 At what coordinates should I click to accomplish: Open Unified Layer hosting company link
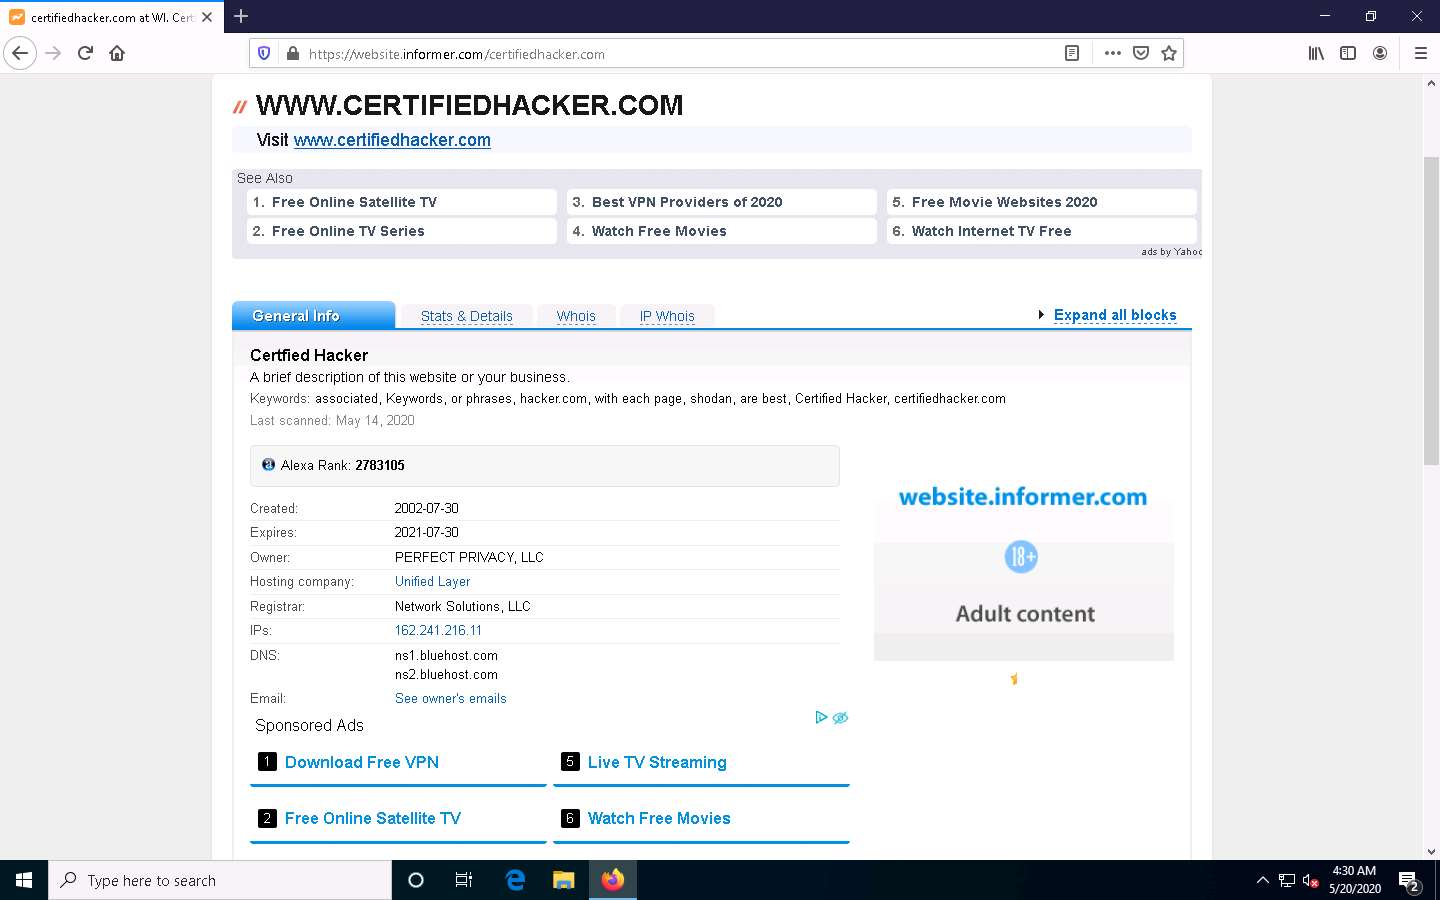pyautogui.click(x=432, y=581)
